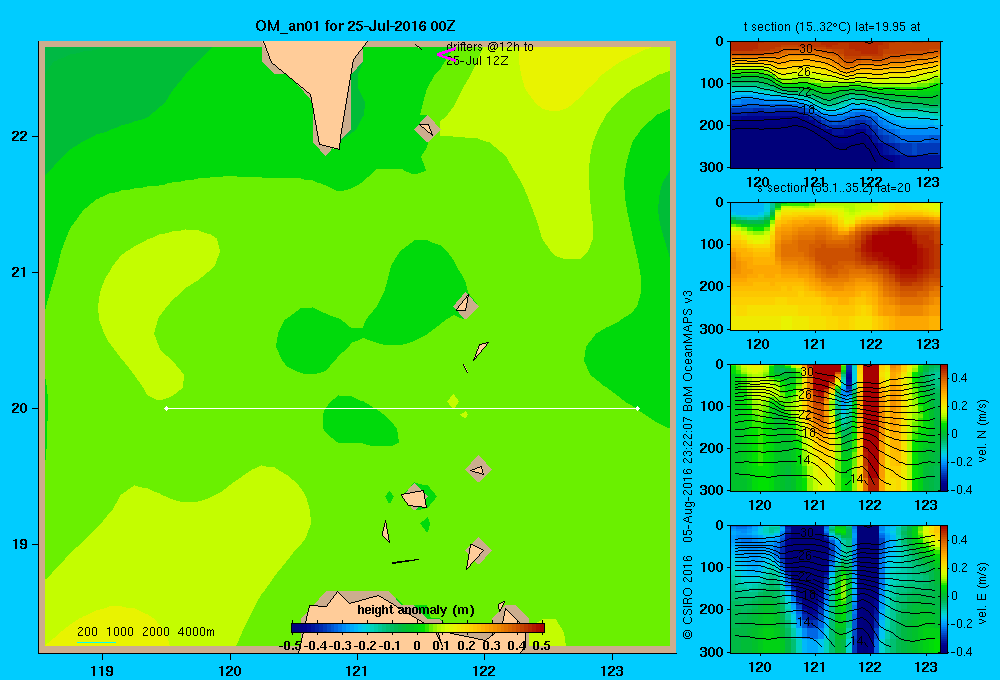Click the 's section' salinity title
The height and width of the screenshot is (680, 1000).
pyautogui.click(x=834, y=188)
